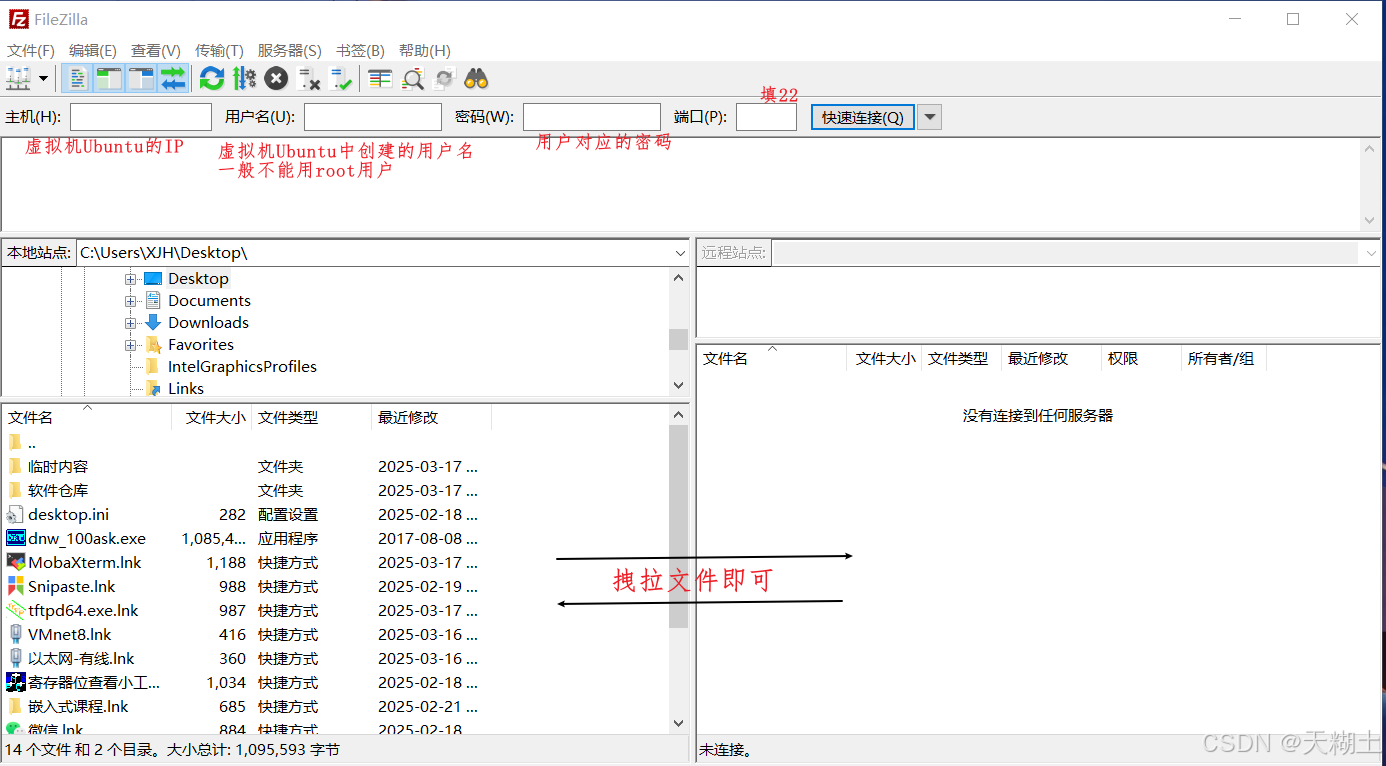Screen dimensions: 1386x766
Task: Sort local files by 最近修改 column
Action: click(431, 417)
